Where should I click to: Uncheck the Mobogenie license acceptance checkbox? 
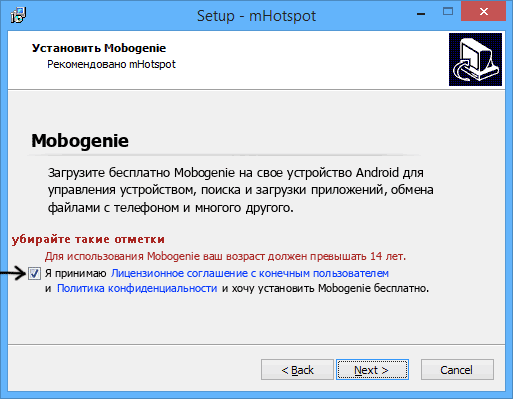34,274
